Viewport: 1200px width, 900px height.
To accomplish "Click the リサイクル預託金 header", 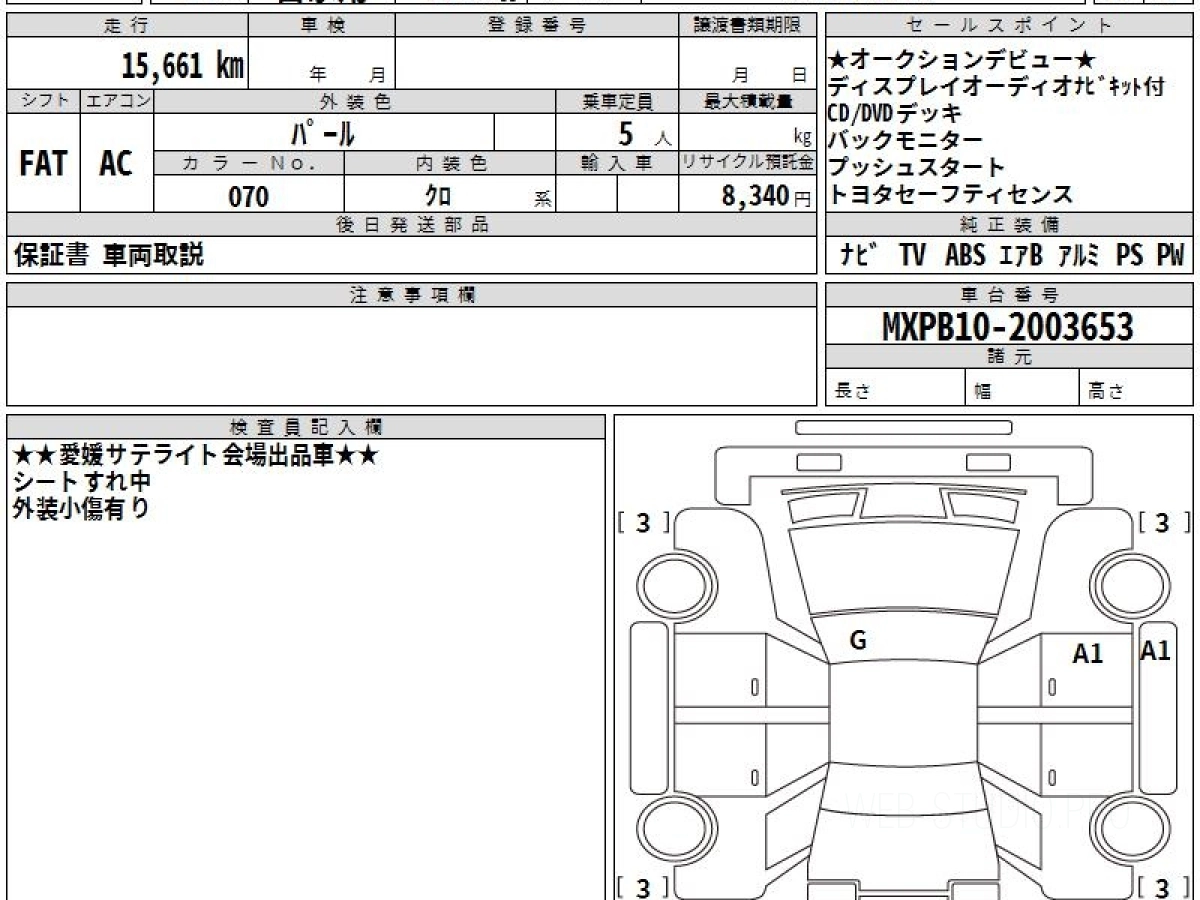I will pyautogui.click(x=747, y=164).
